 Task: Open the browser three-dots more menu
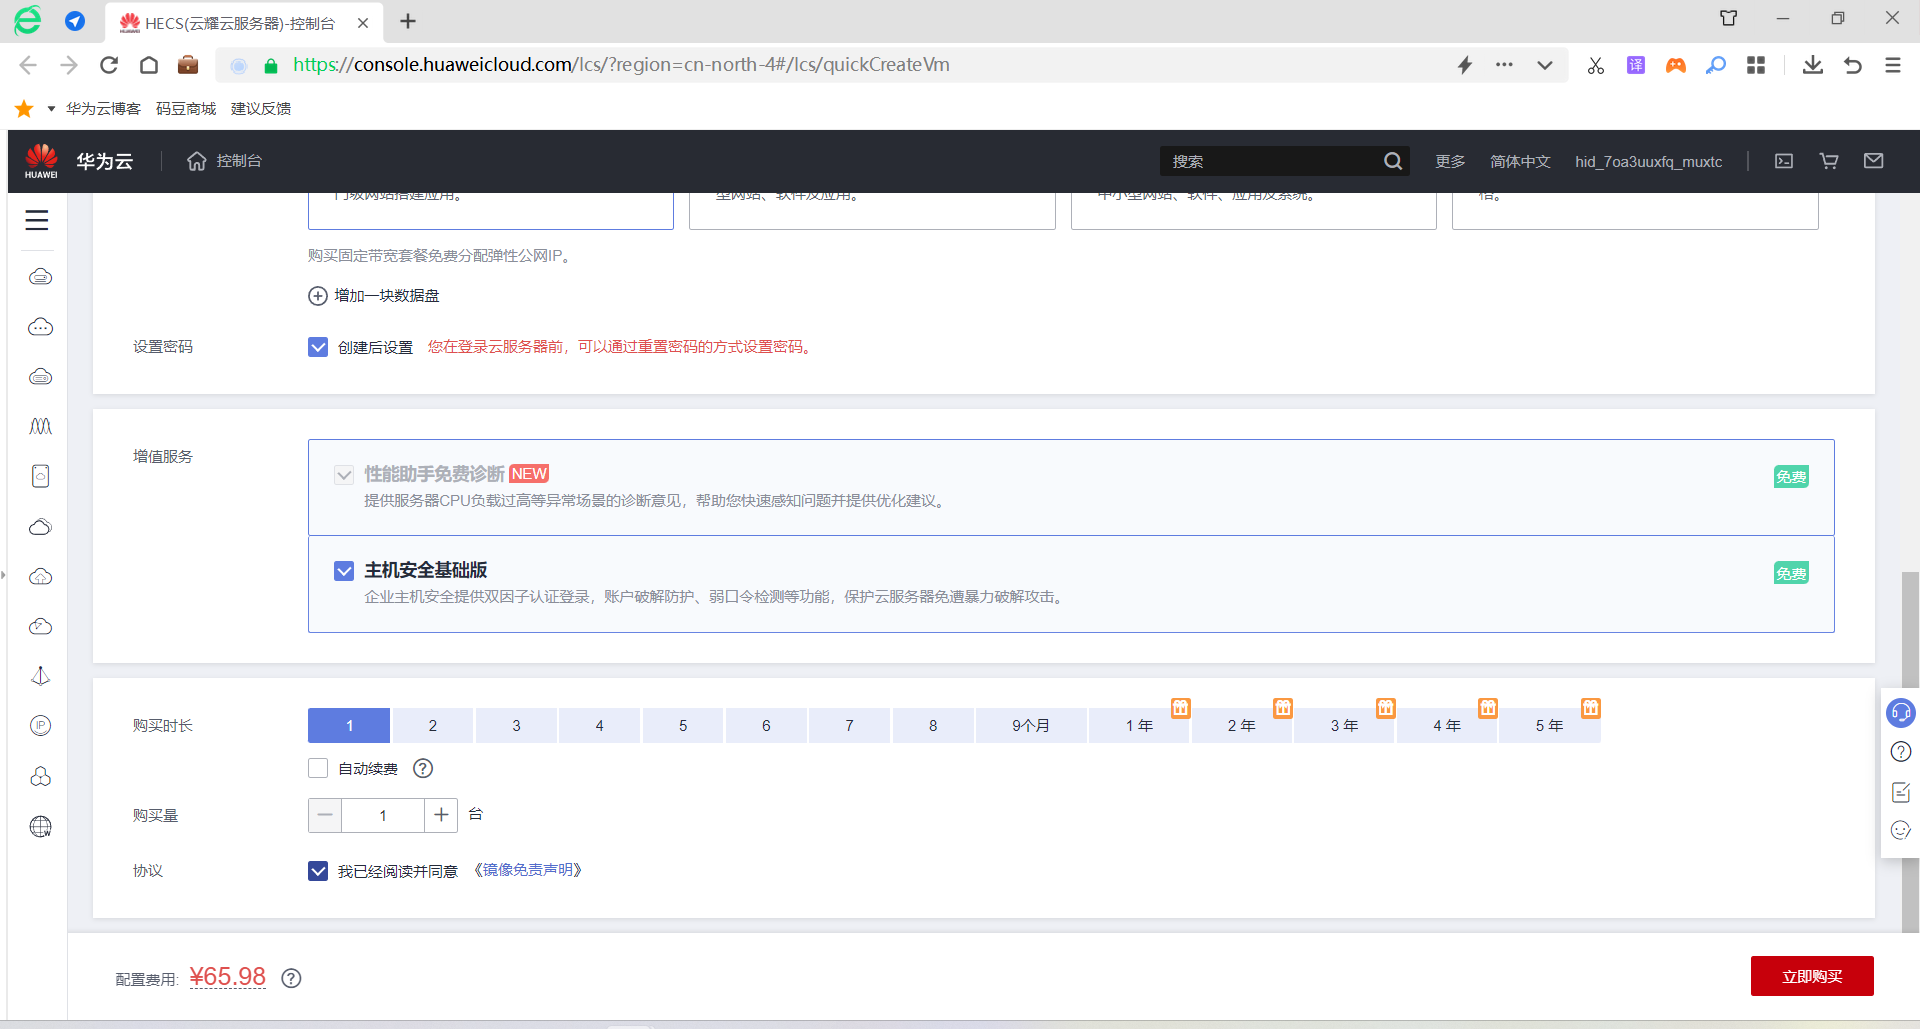1504,65
